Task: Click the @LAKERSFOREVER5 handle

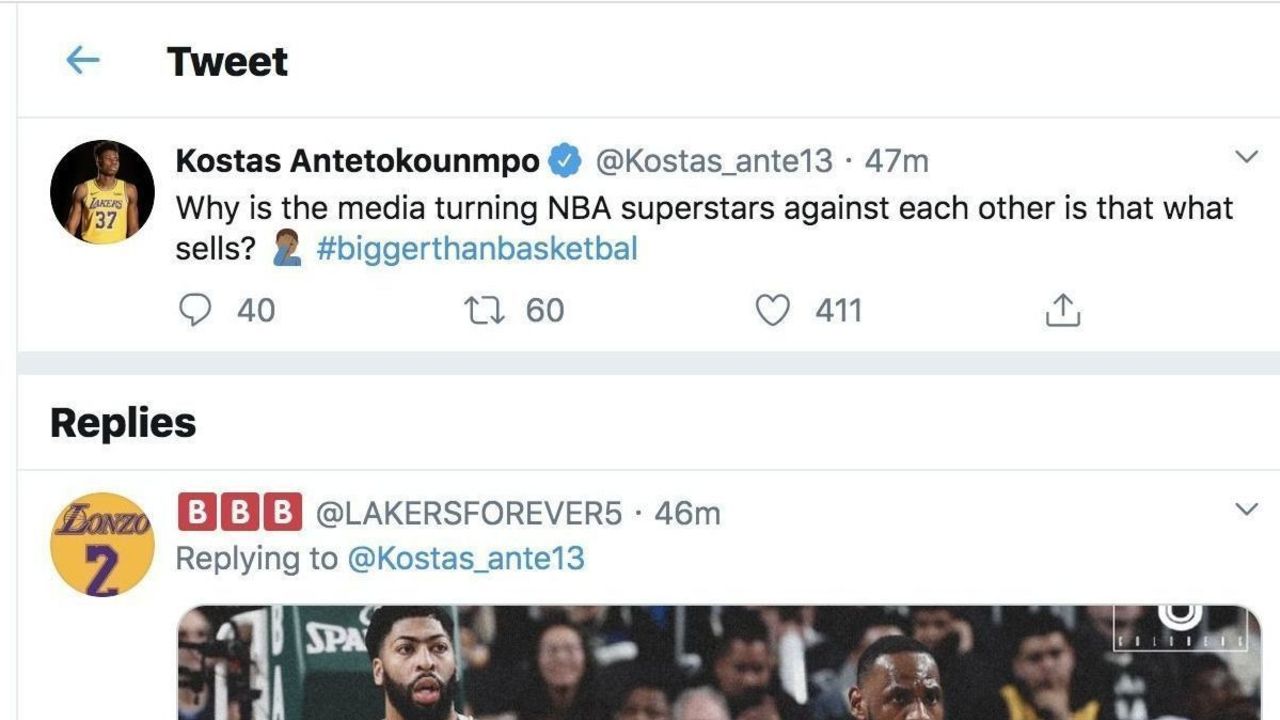Action: click(468, 513)
